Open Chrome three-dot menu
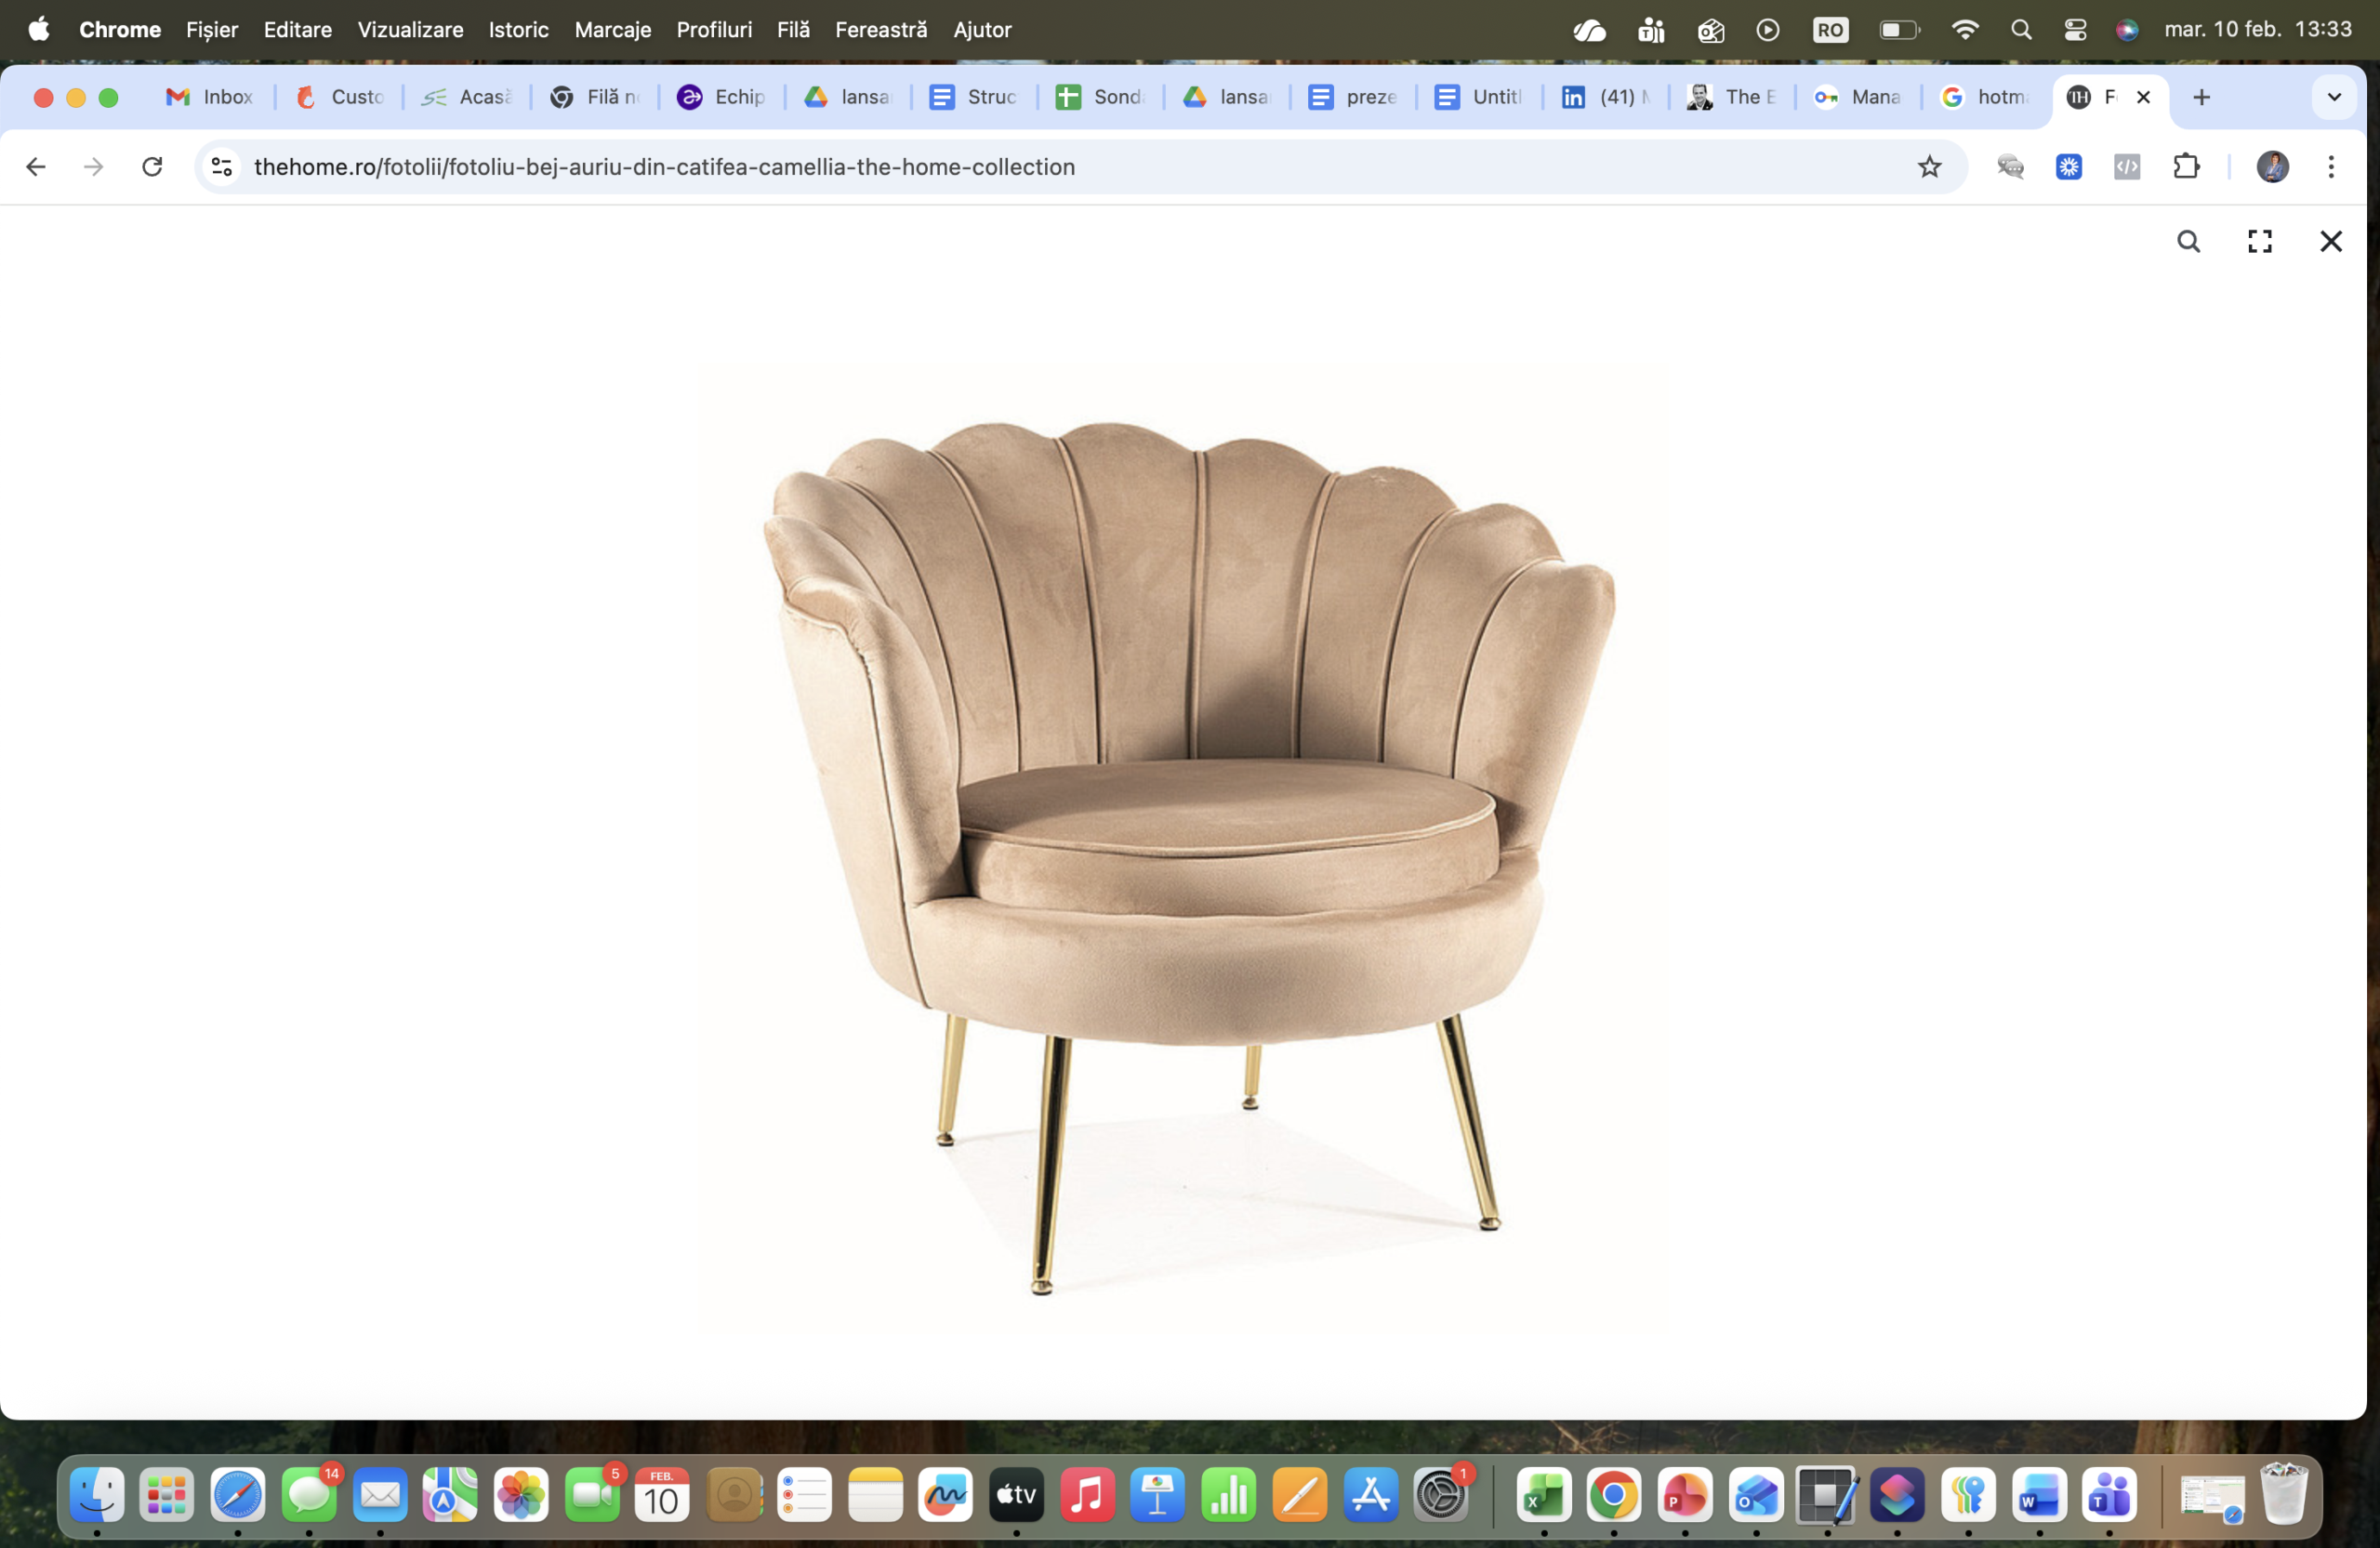Image resolution: width=2380 pixels, height=1548 pixels. tap(2330, 167)
